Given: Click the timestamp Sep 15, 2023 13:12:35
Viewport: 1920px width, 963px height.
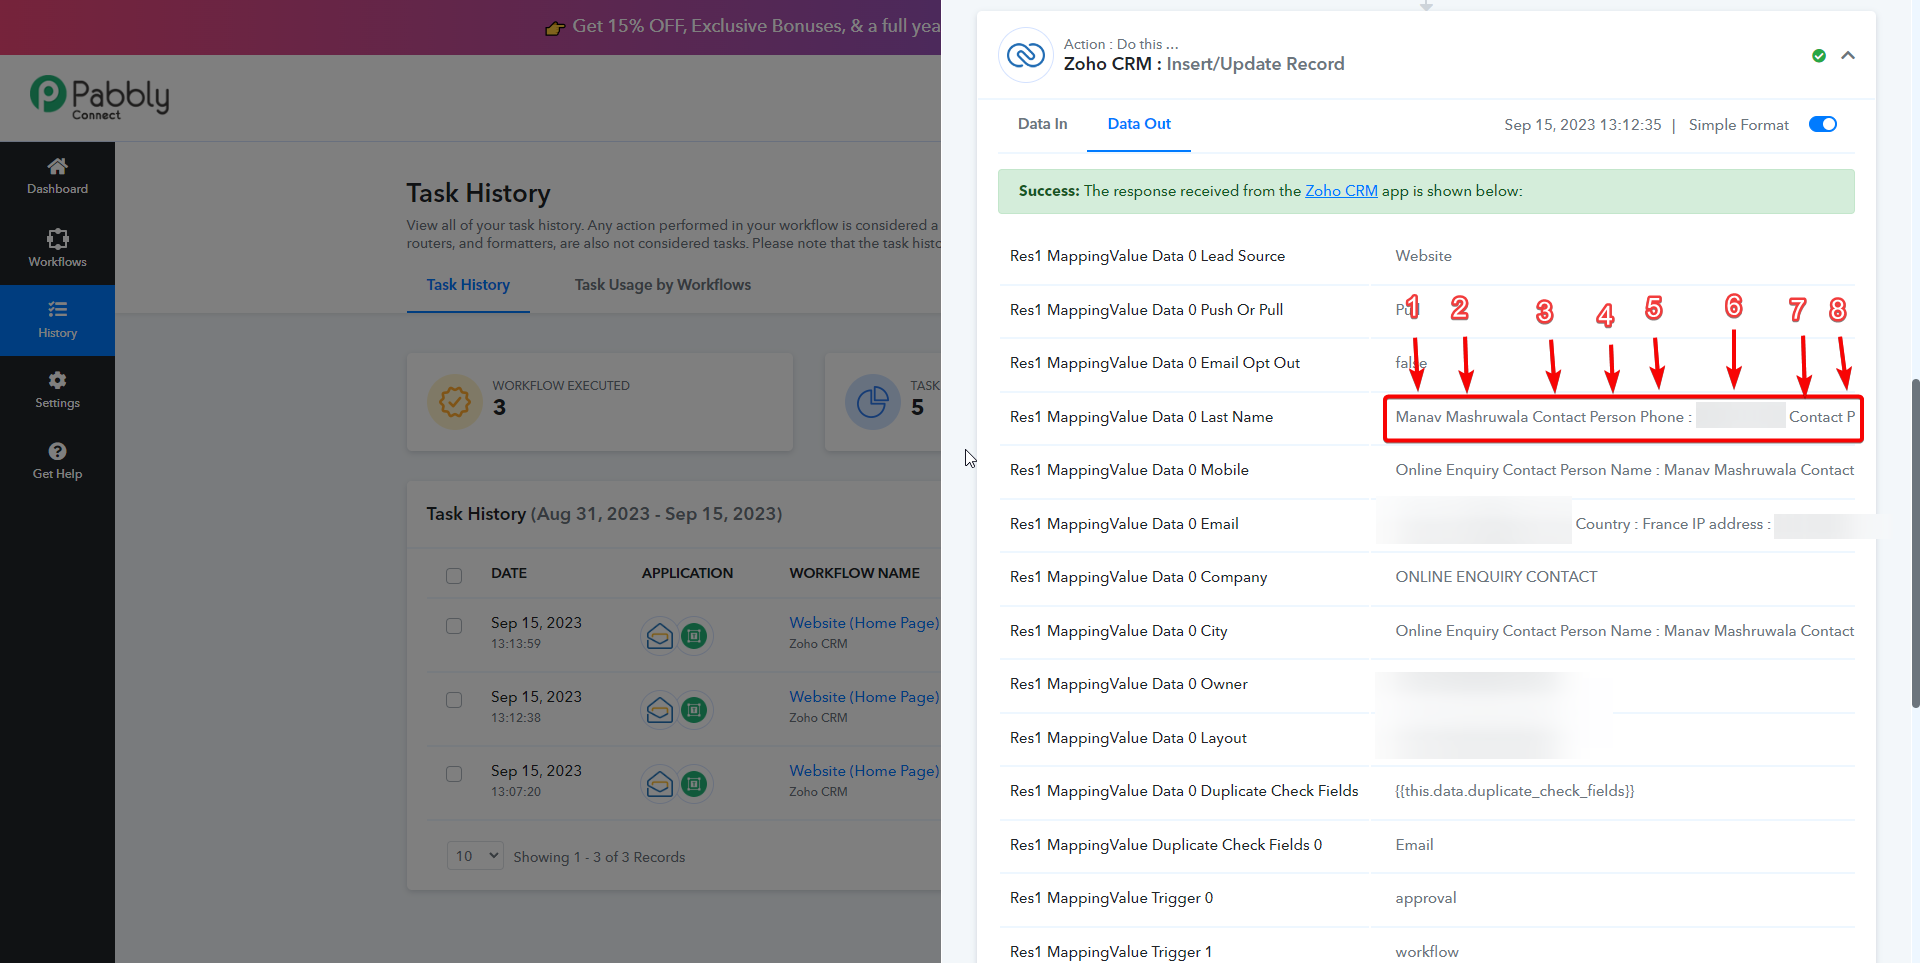Looking at the screenshot, I should point(1583,125).
